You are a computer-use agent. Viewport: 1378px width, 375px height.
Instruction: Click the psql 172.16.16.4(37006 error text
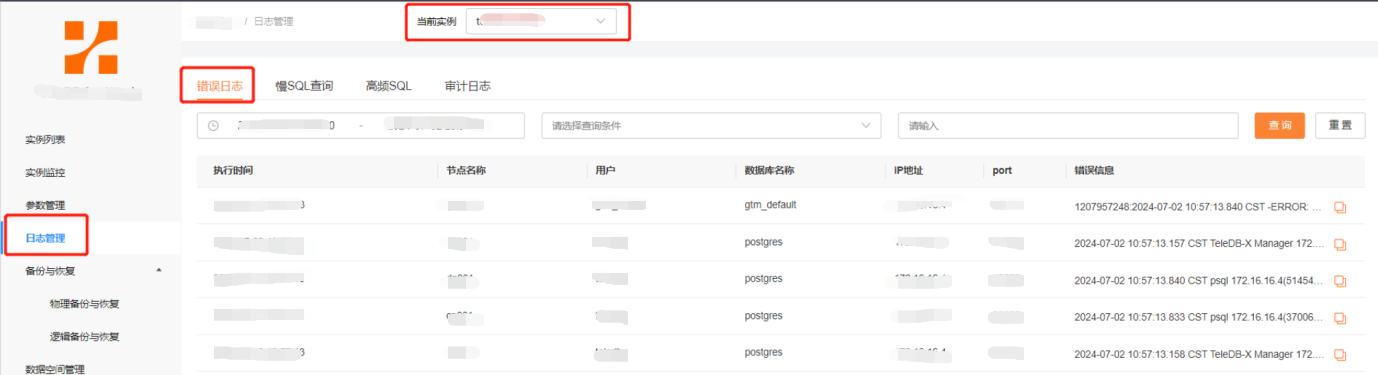pos(1198,318)
